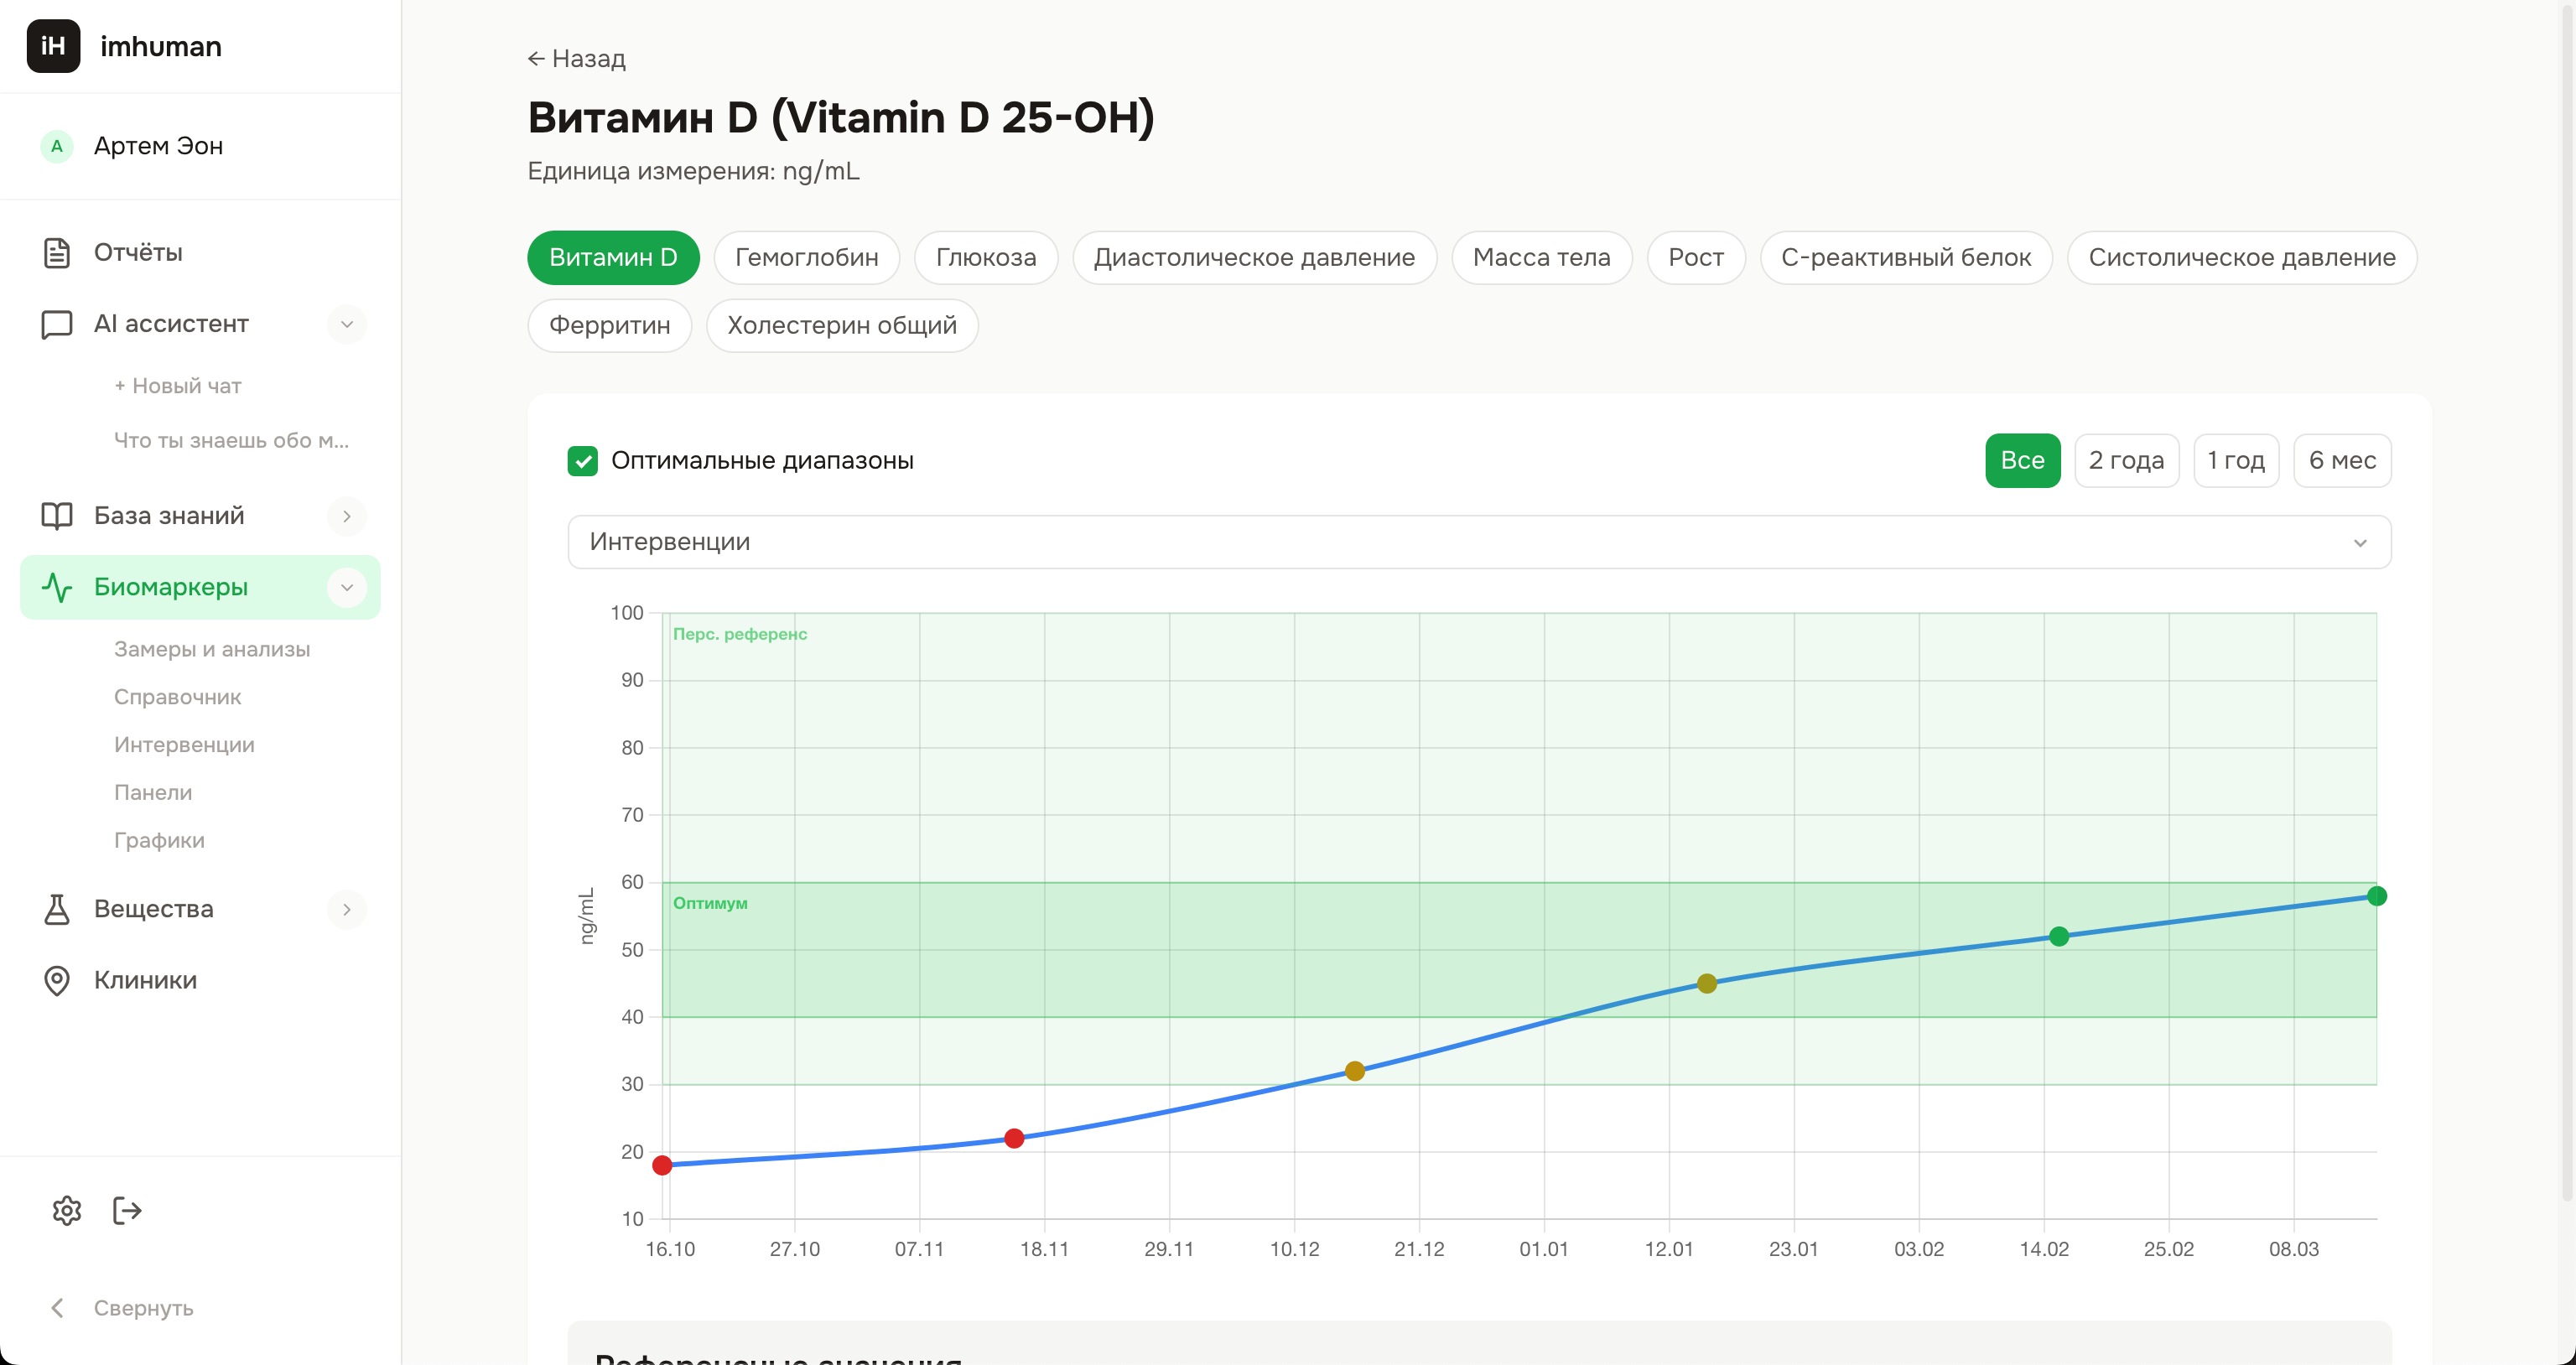The width and height of the screenshot is (2576, 1365).
Task: Open settings via gear icon
Action: tap(66, 1210)
